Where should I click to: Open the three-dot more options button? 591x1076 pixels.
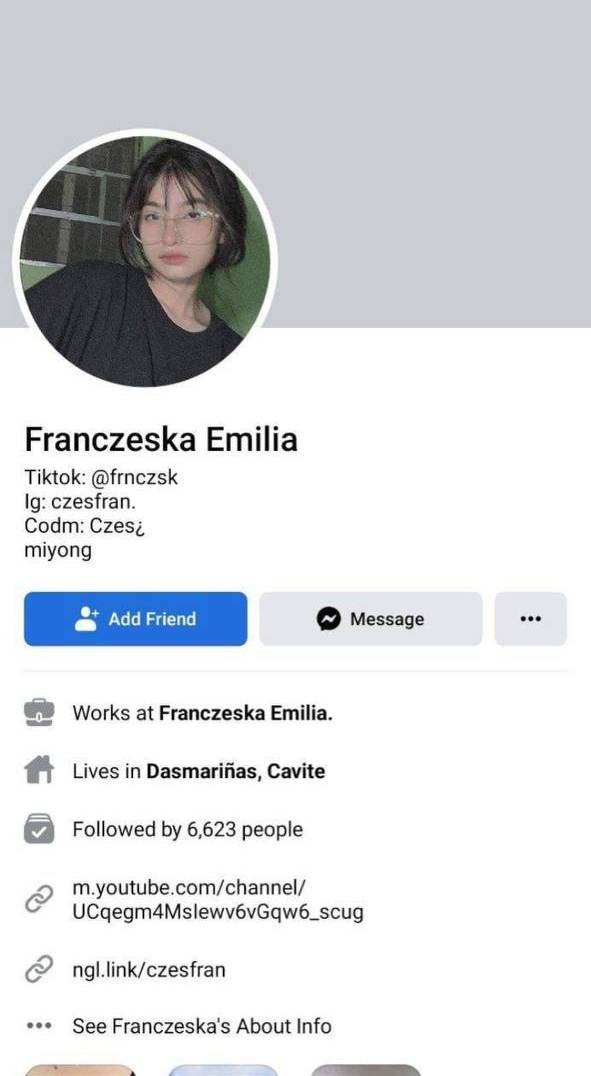click(x=531, y=619)
